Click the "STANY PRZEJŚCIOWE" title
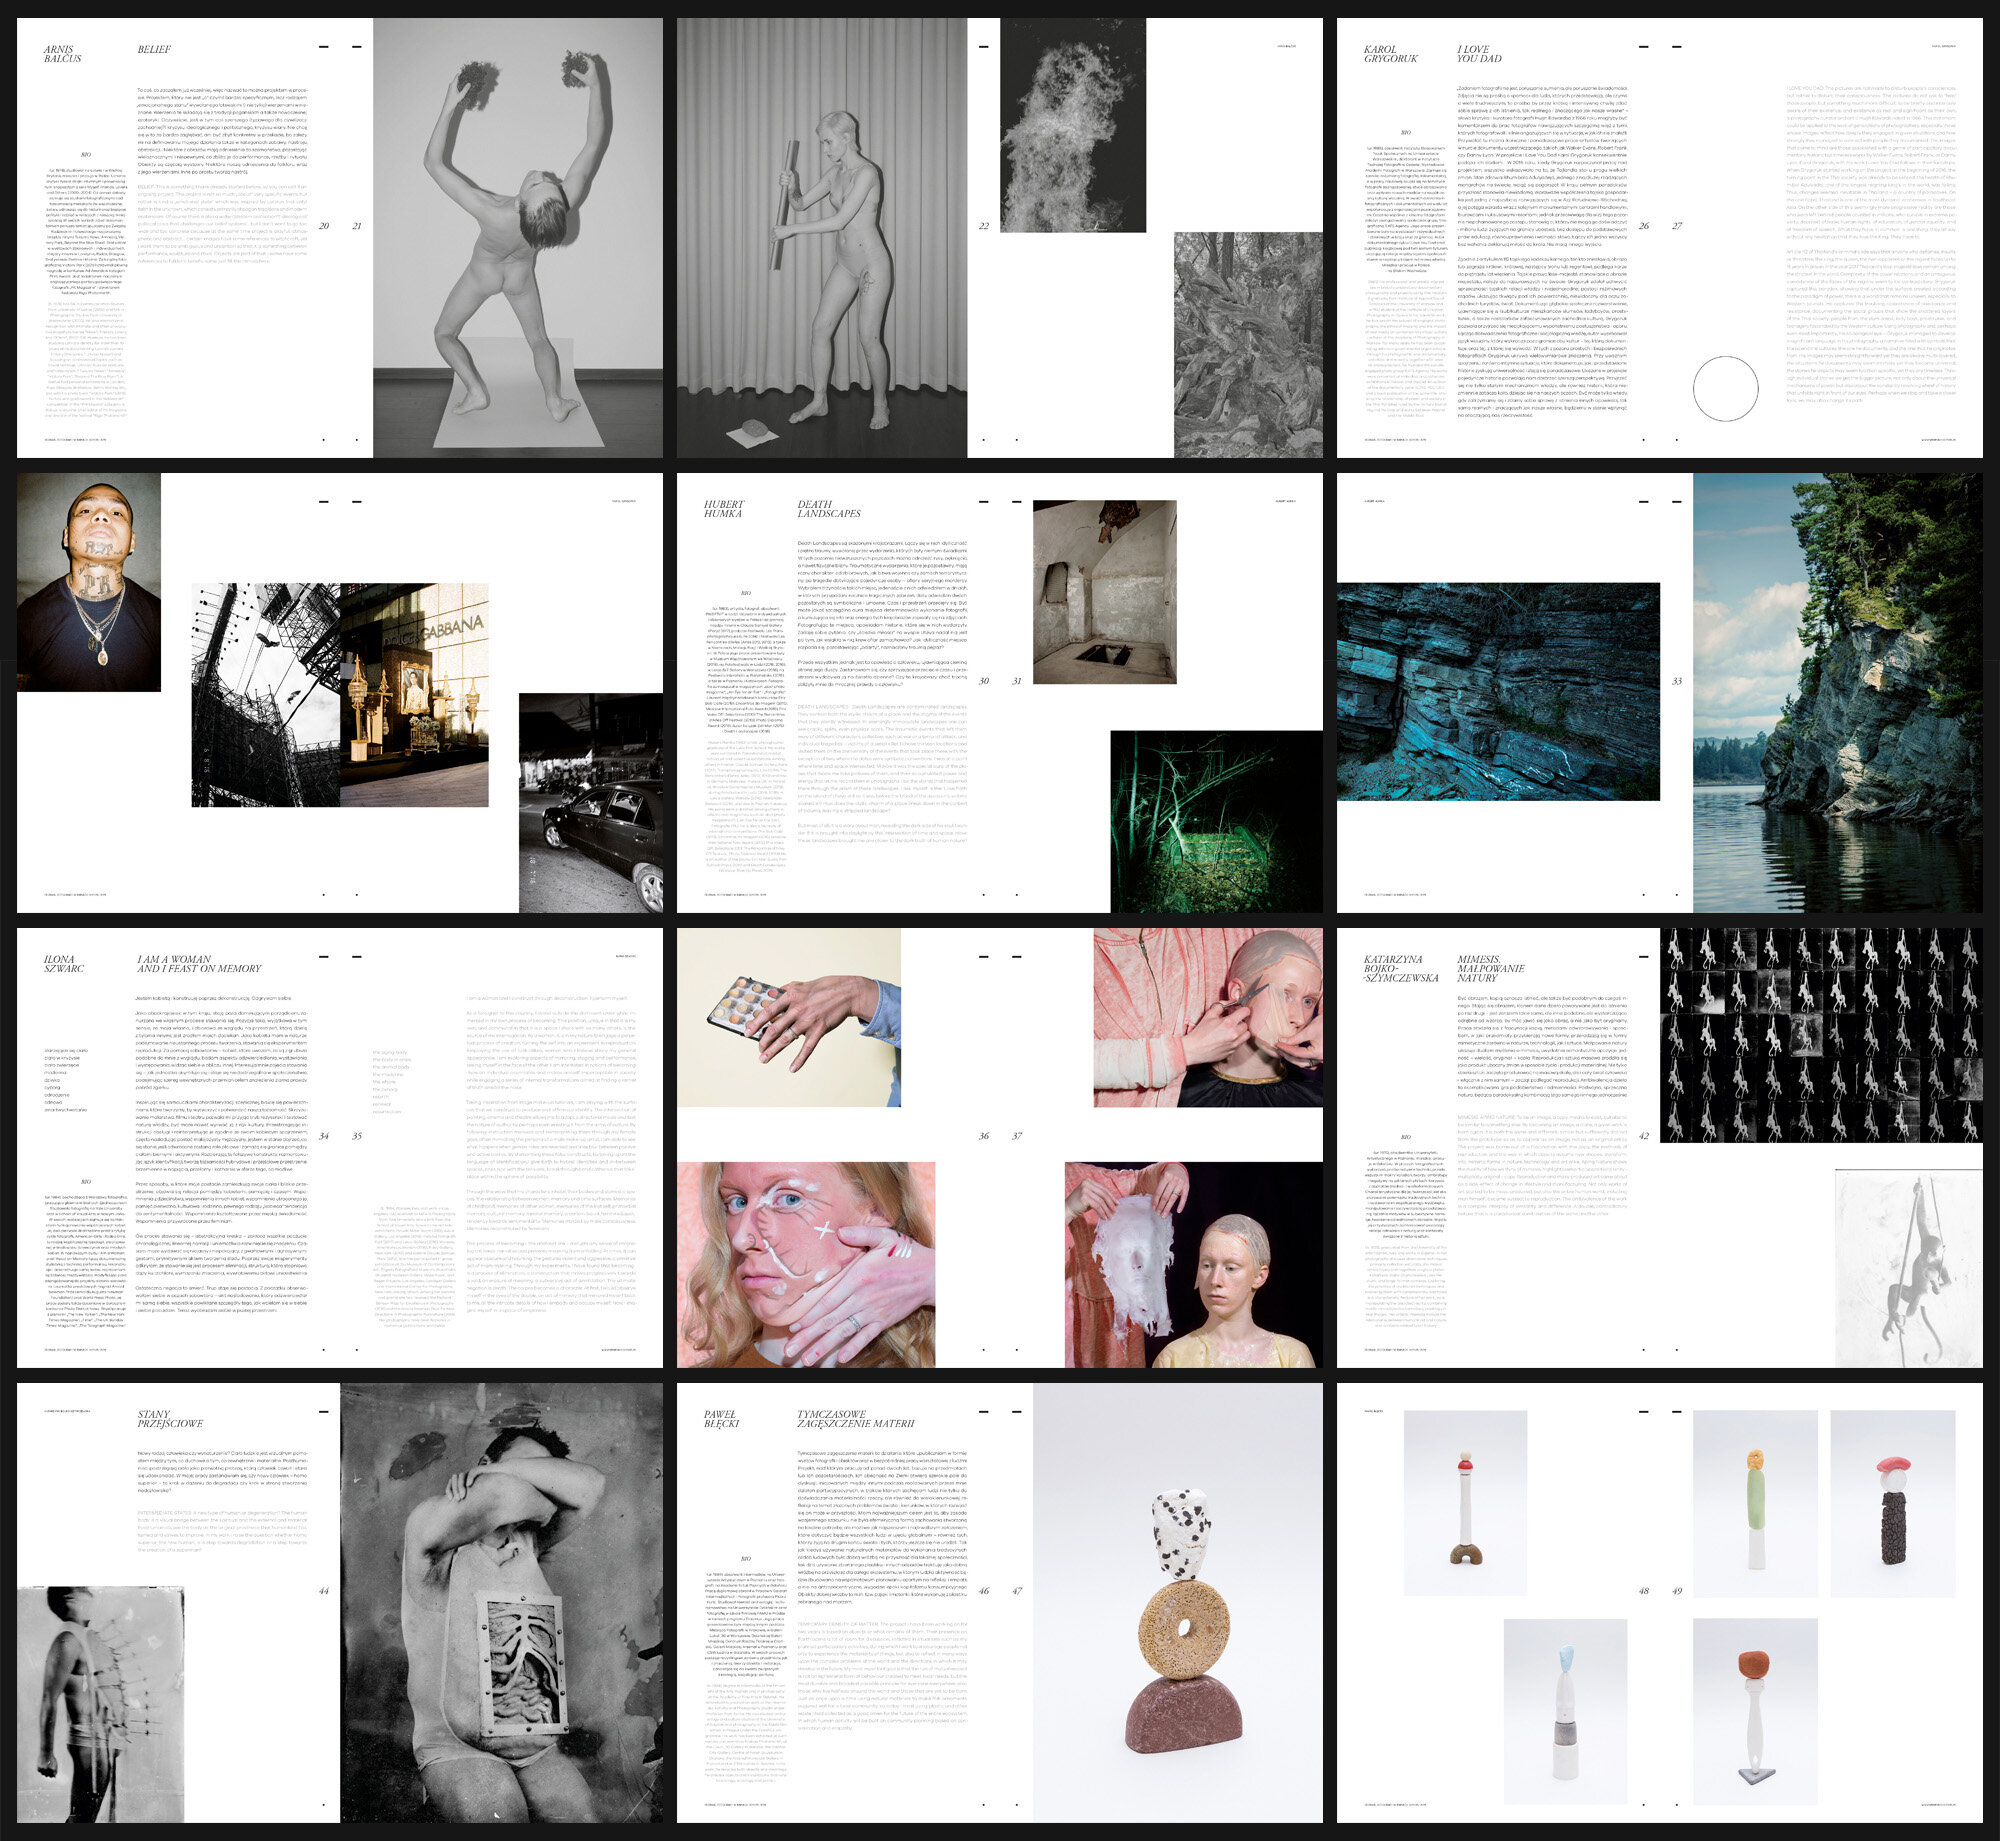Image resolution: width=2000 pixels, height=1841 pixels. click(170, 1419)
